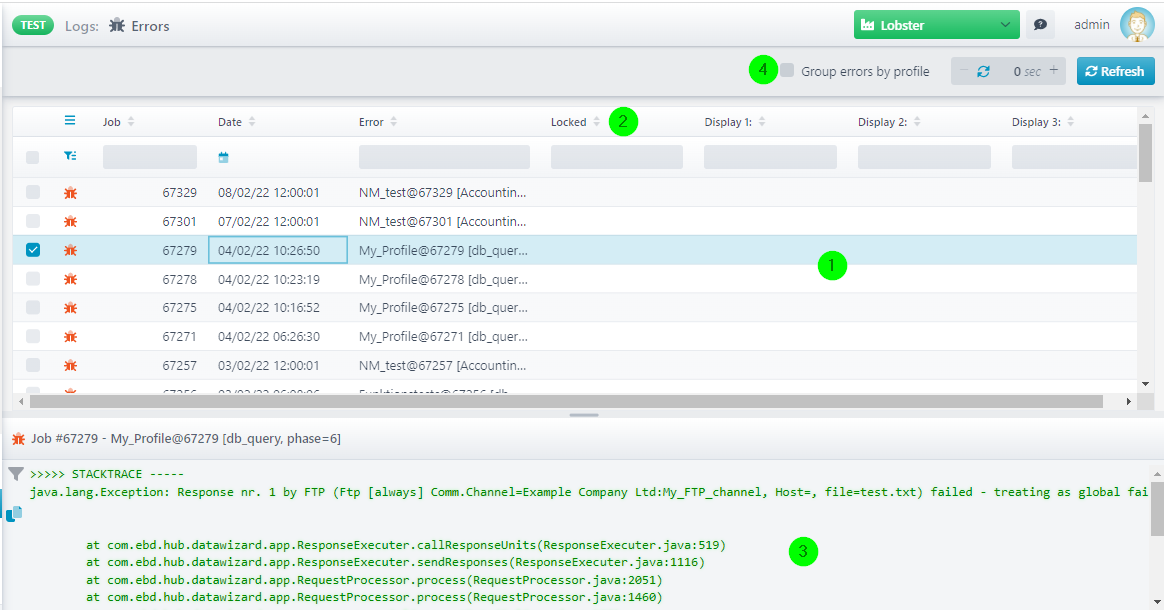Viewport: 1164px width, 610px height.
Task: Sort by Display 3 column arrows
Action: [1070, 122]
